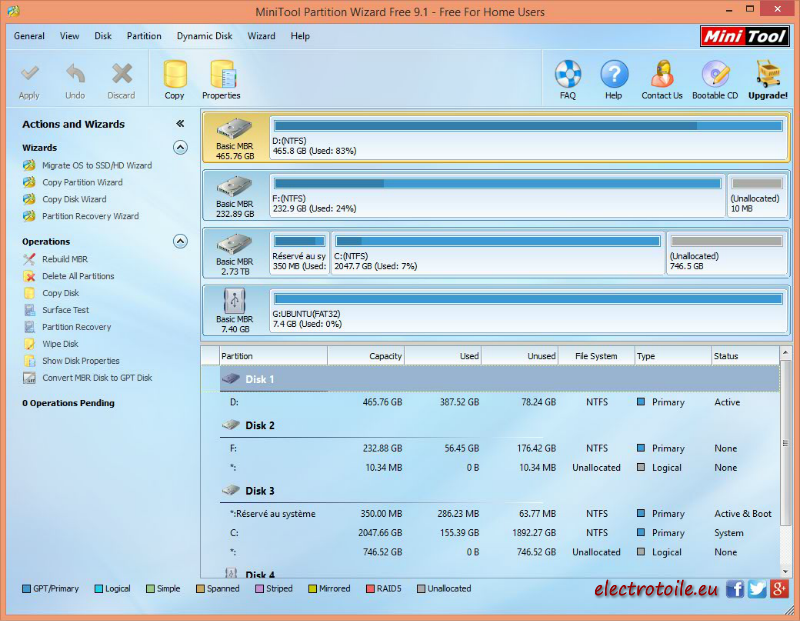Click the Status column header

(745, 356)
